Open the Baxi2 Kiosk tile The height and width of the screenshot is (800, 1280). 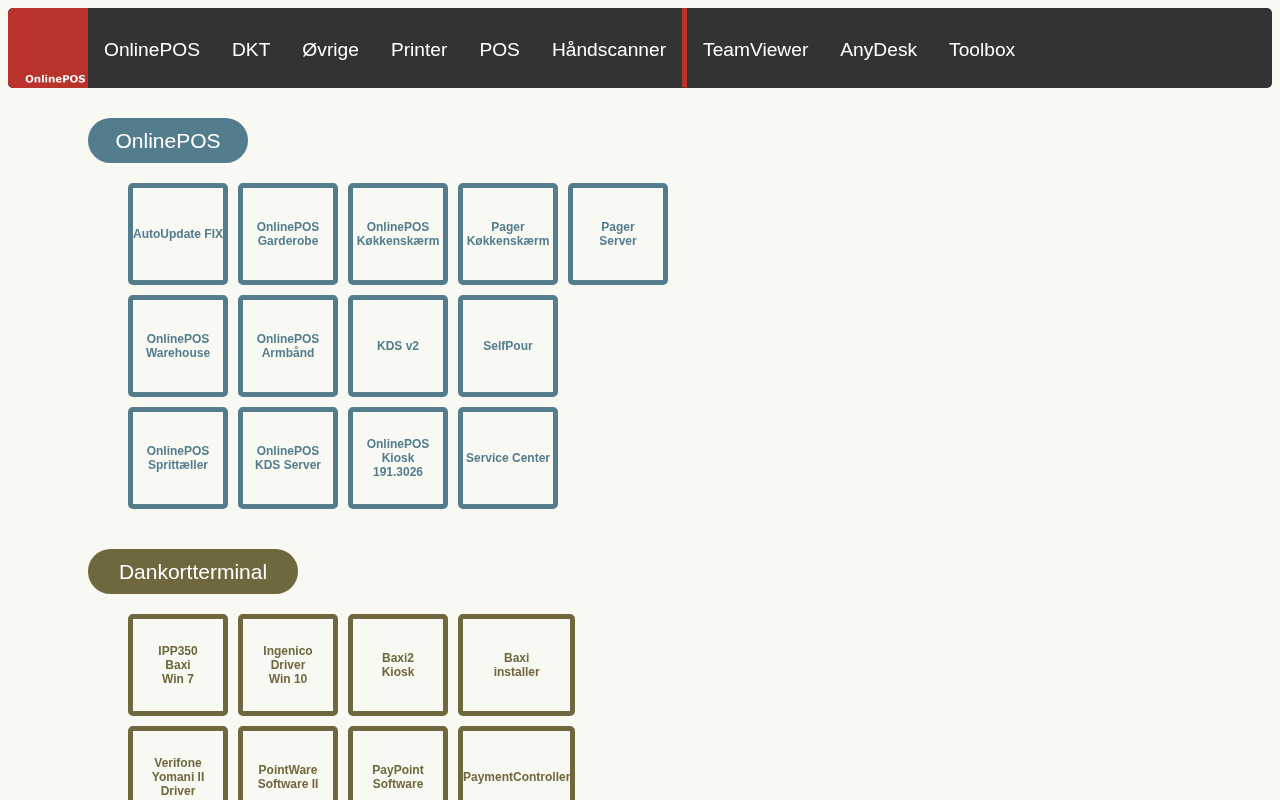pos(398,665)
